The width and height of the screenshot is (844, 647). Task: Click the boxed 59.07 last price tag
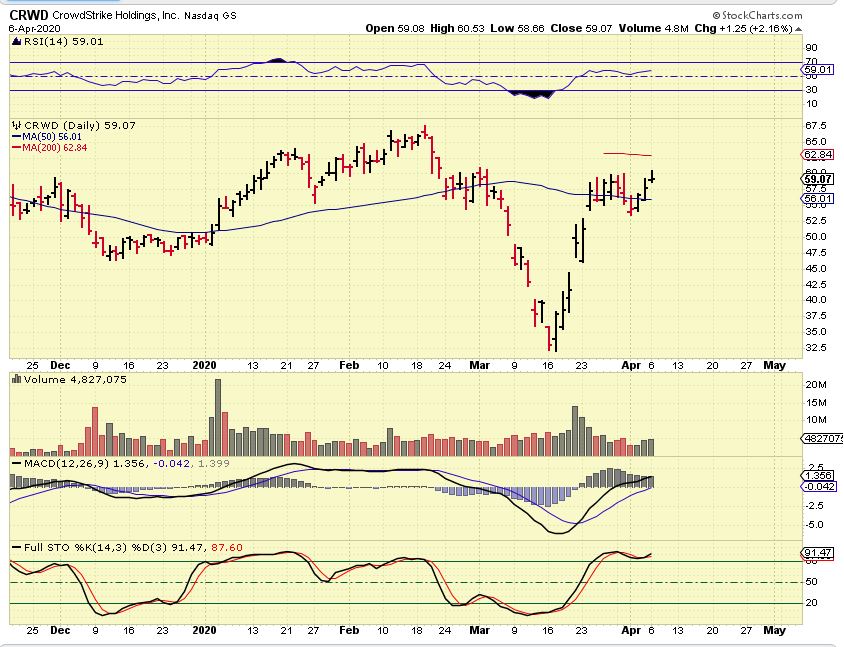click(818, 179)
